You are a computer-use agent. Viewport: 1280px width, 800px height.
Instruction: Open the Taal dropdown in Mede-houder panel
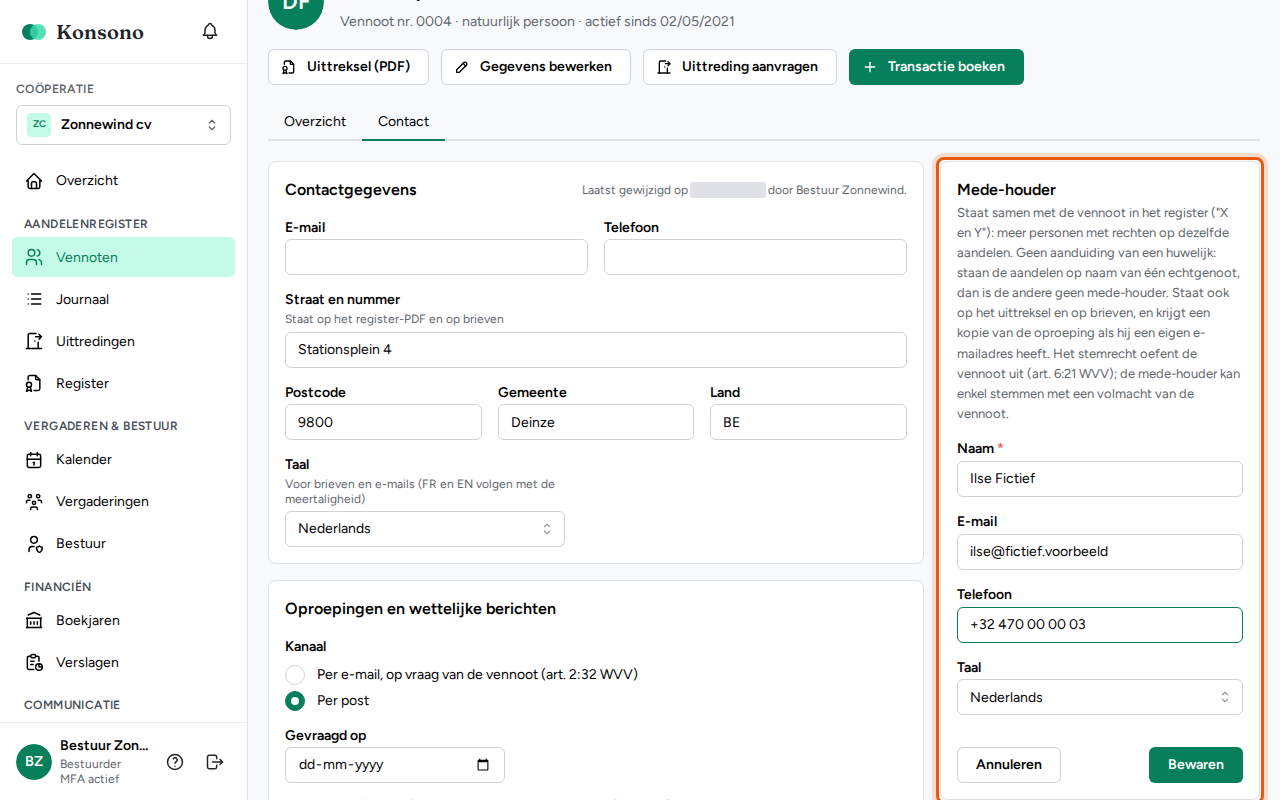click(1099, 697)
